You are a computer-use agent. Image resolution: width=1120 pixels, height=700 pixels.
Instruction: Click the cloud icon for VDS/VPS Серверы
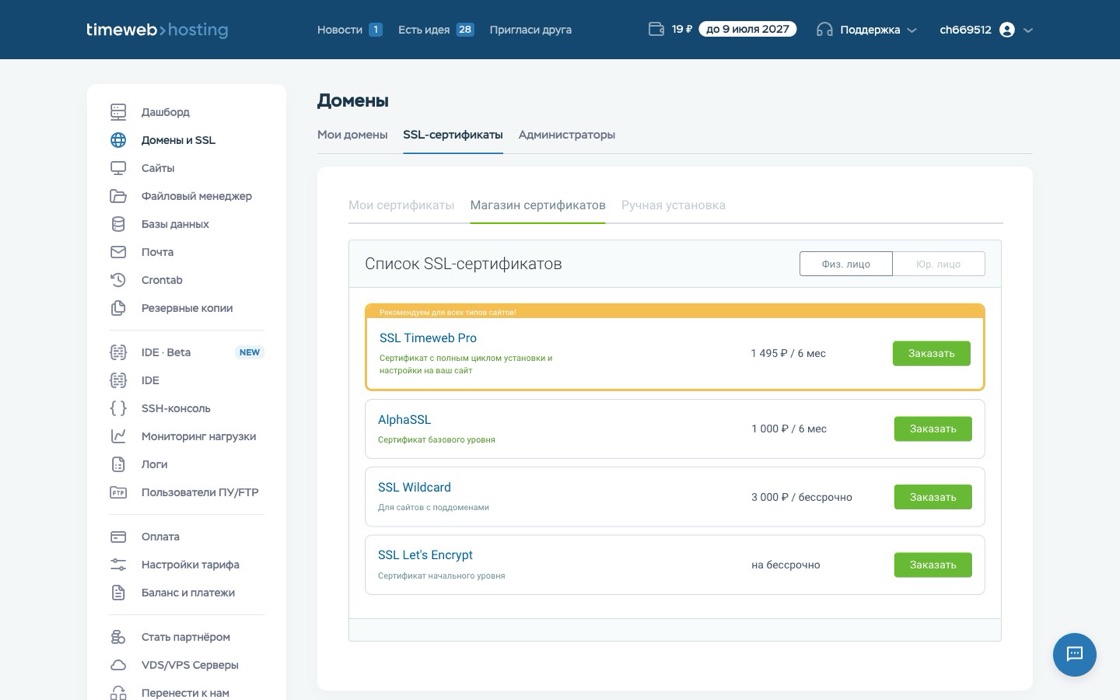(x=118, y=665)
